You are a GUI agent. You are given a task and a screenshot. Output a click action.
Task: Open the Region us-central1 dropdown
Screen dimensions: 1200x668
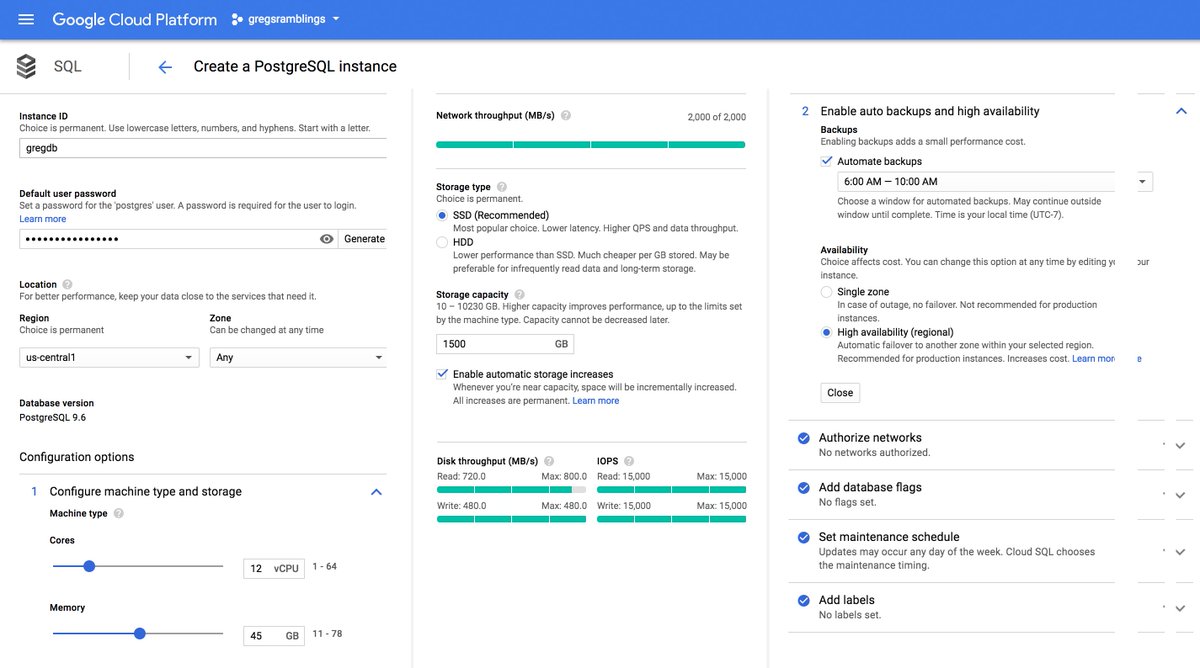(x=109, y=357)
